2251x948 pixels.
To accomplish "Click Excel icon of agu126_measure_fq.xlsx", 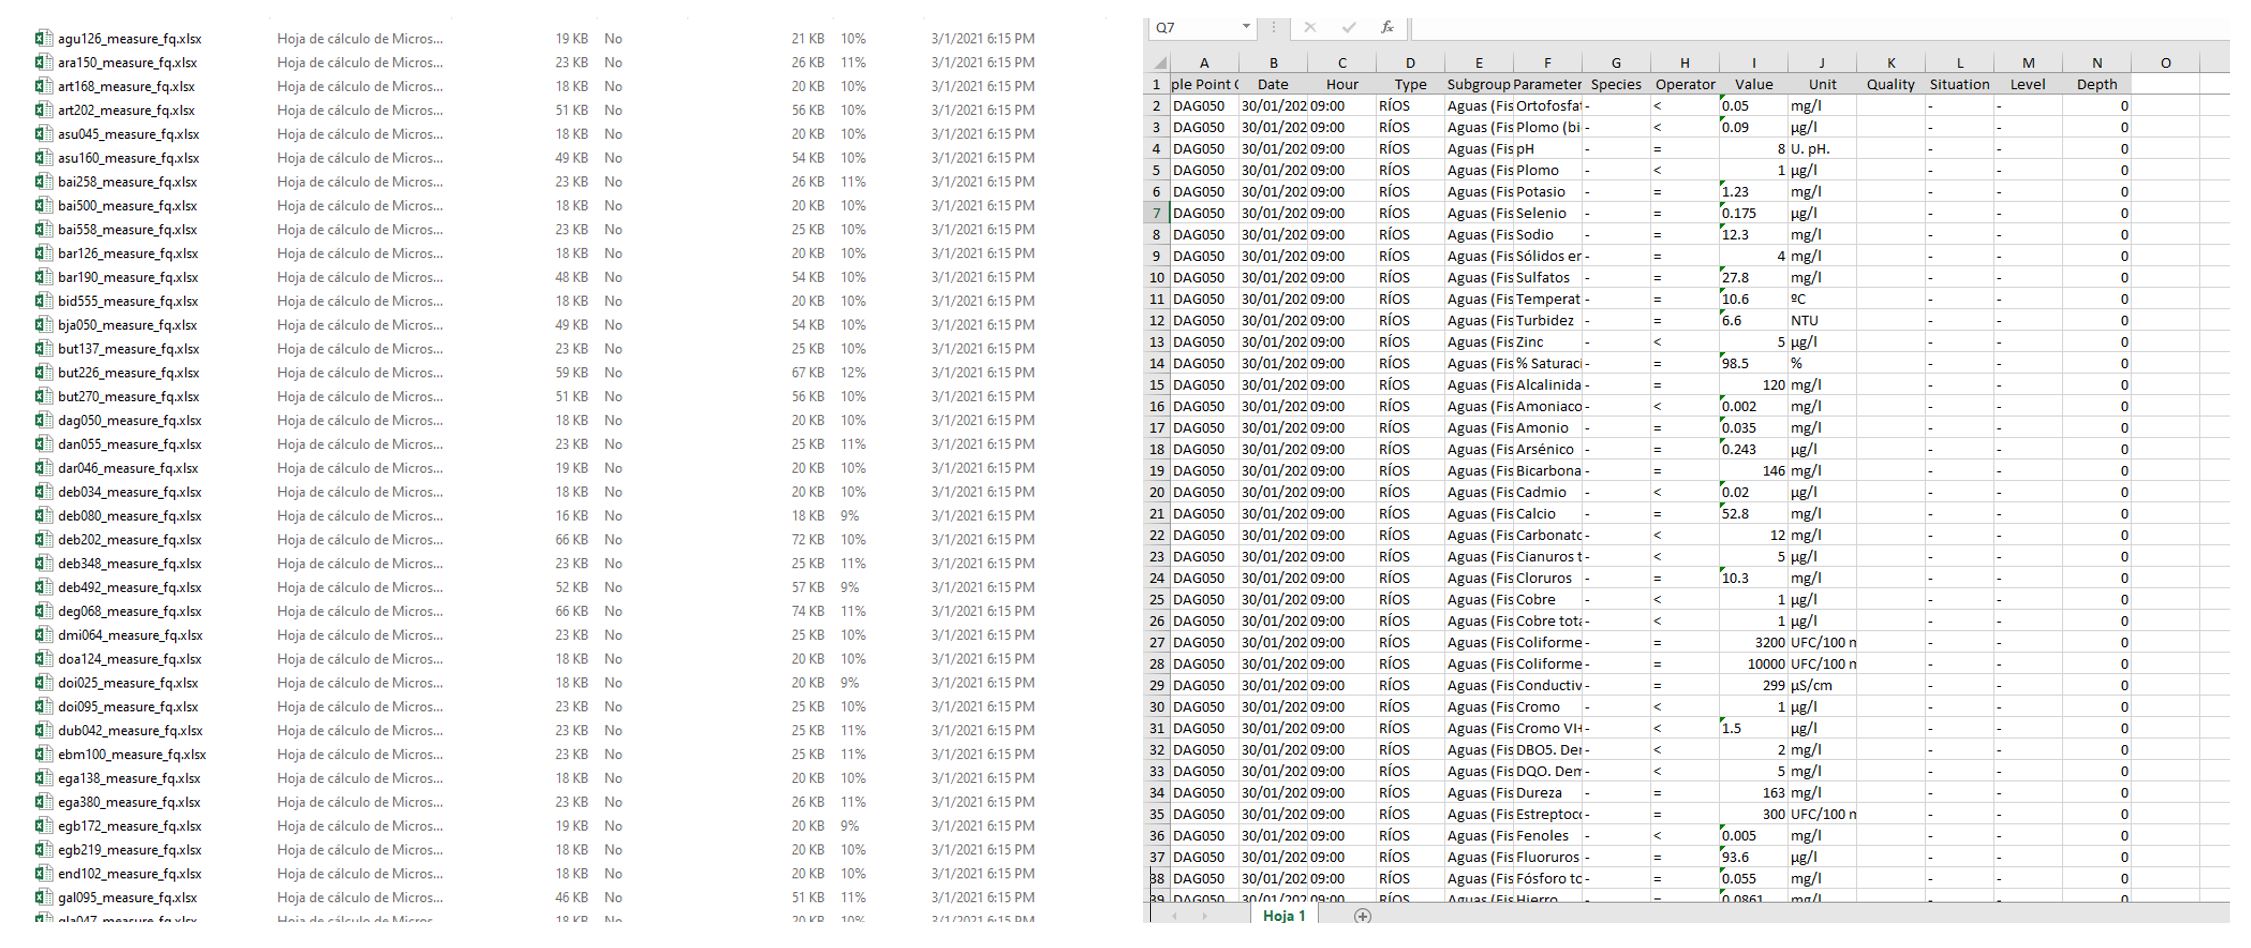I will (43, 39).
